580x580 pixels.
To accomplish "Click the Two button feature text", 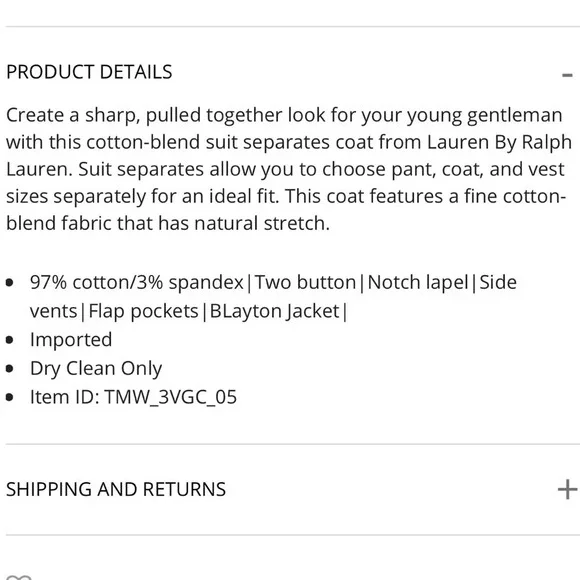I will (x=305, y=283).
